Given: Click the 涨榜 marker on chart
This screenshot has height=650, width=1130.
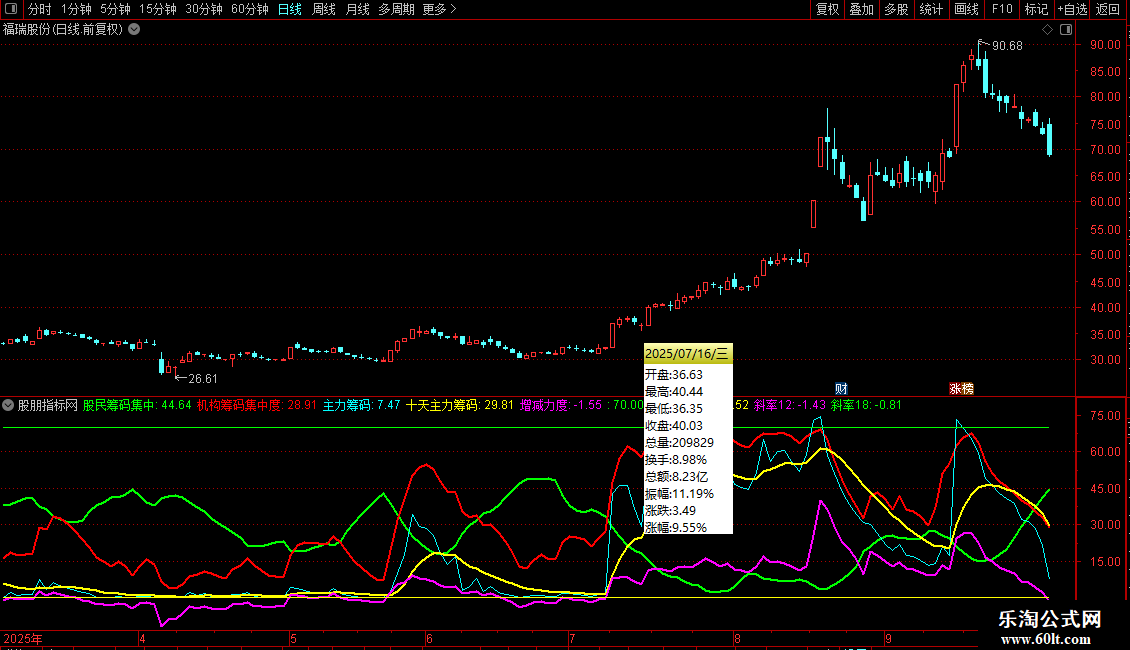Looking at the screenshot, I should click(x=961, y=387).
